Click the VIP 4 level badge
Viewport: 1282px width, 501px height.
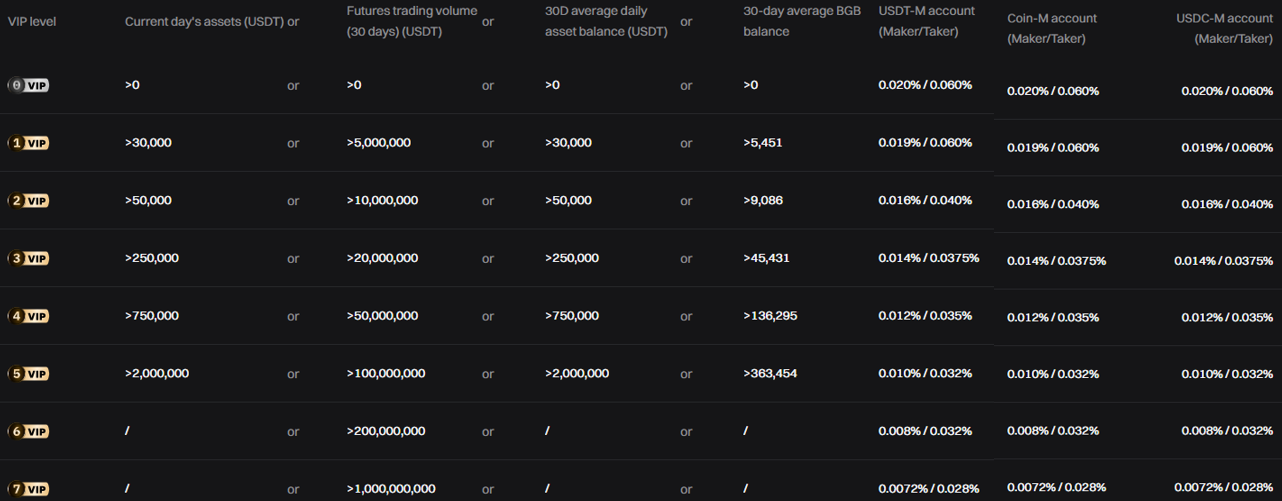pyautogui.click(x=28, y=316)
